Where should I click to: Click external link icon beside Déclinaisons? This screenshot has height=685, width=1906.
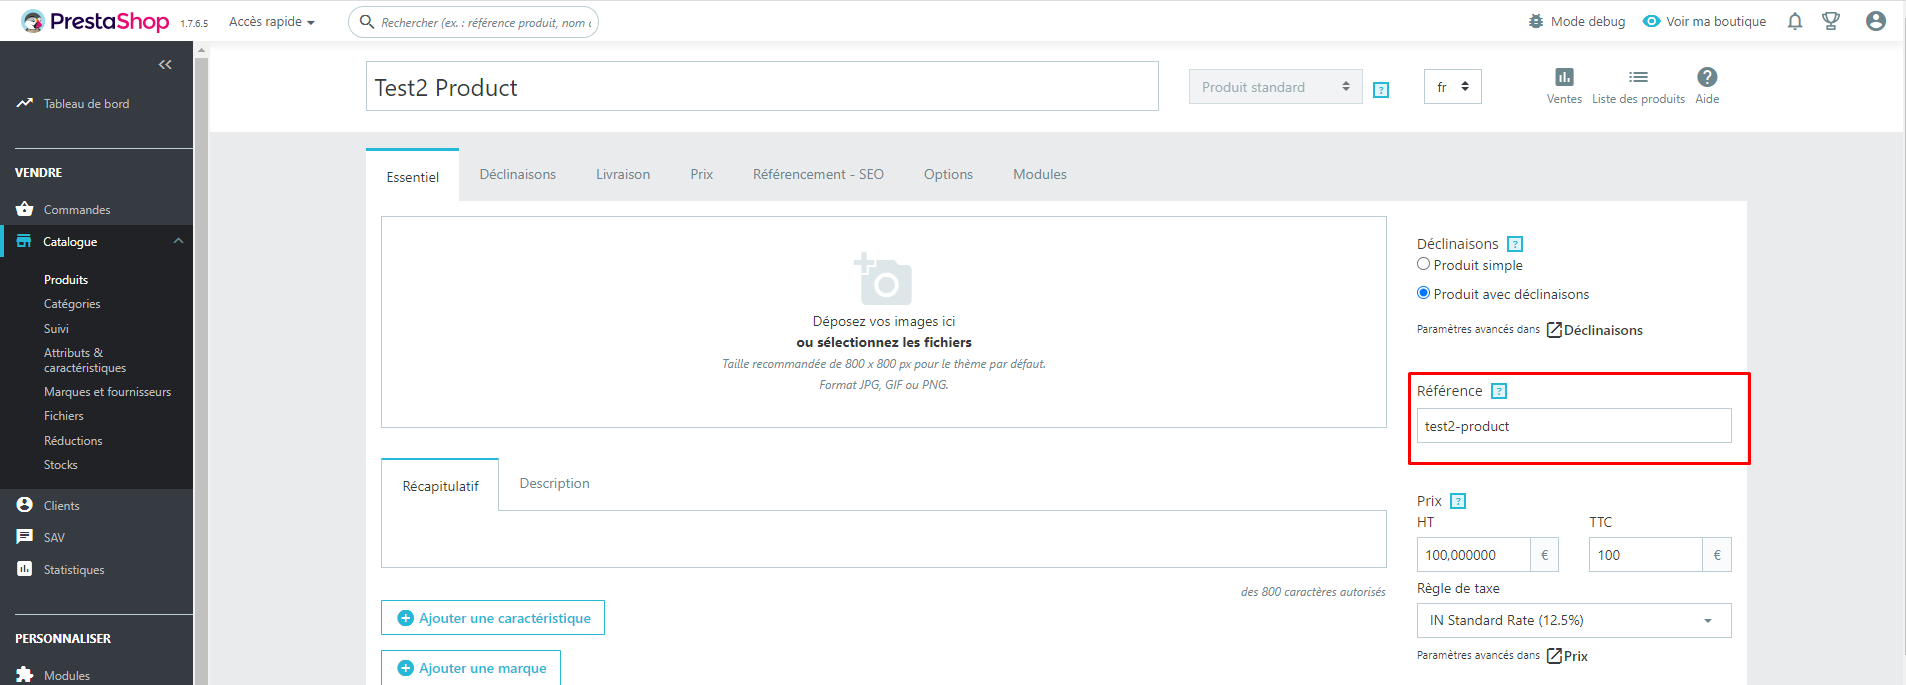(1554, 330)
